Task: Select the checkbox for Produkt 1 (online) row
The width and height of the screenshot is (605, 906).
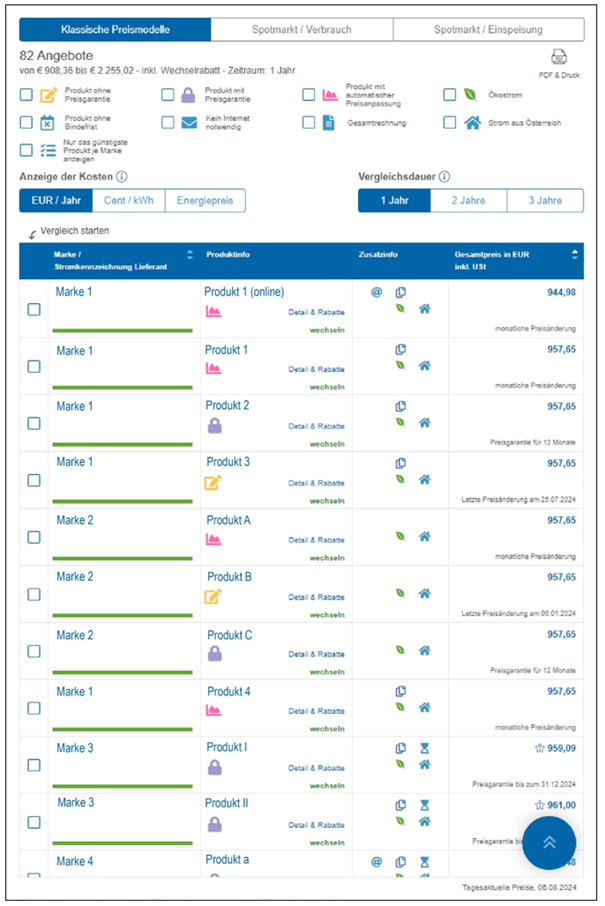Action: pyautogui.click(x=34, y=310)
